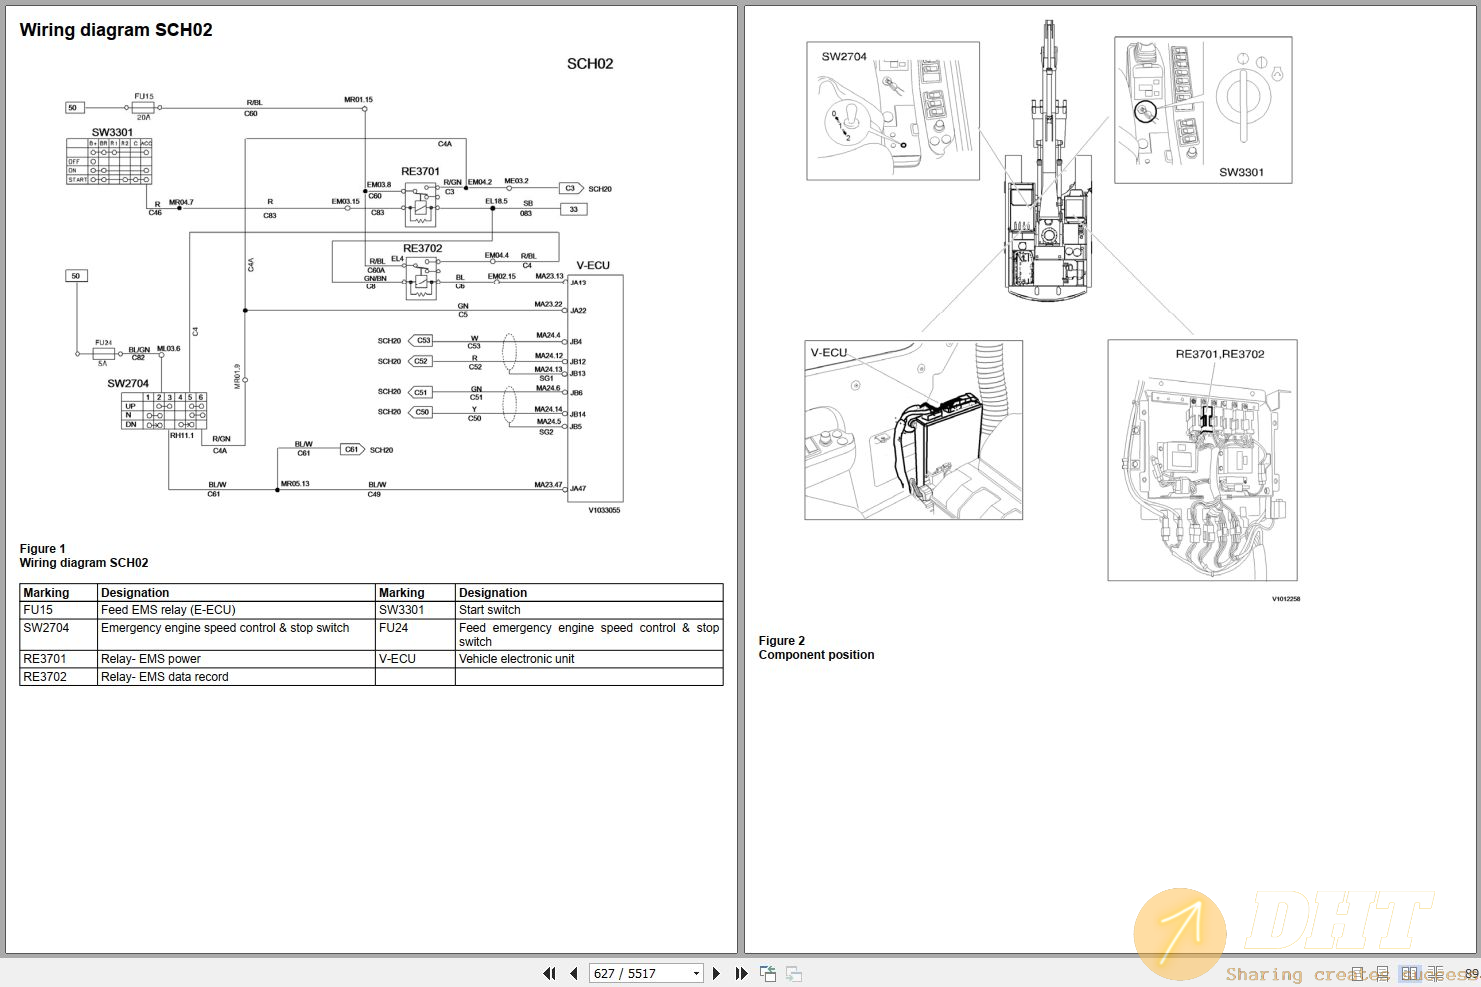Click the zoom percentage value 89
Viewport: 1481px width, 987px height.
click(x=1471, y=973)
